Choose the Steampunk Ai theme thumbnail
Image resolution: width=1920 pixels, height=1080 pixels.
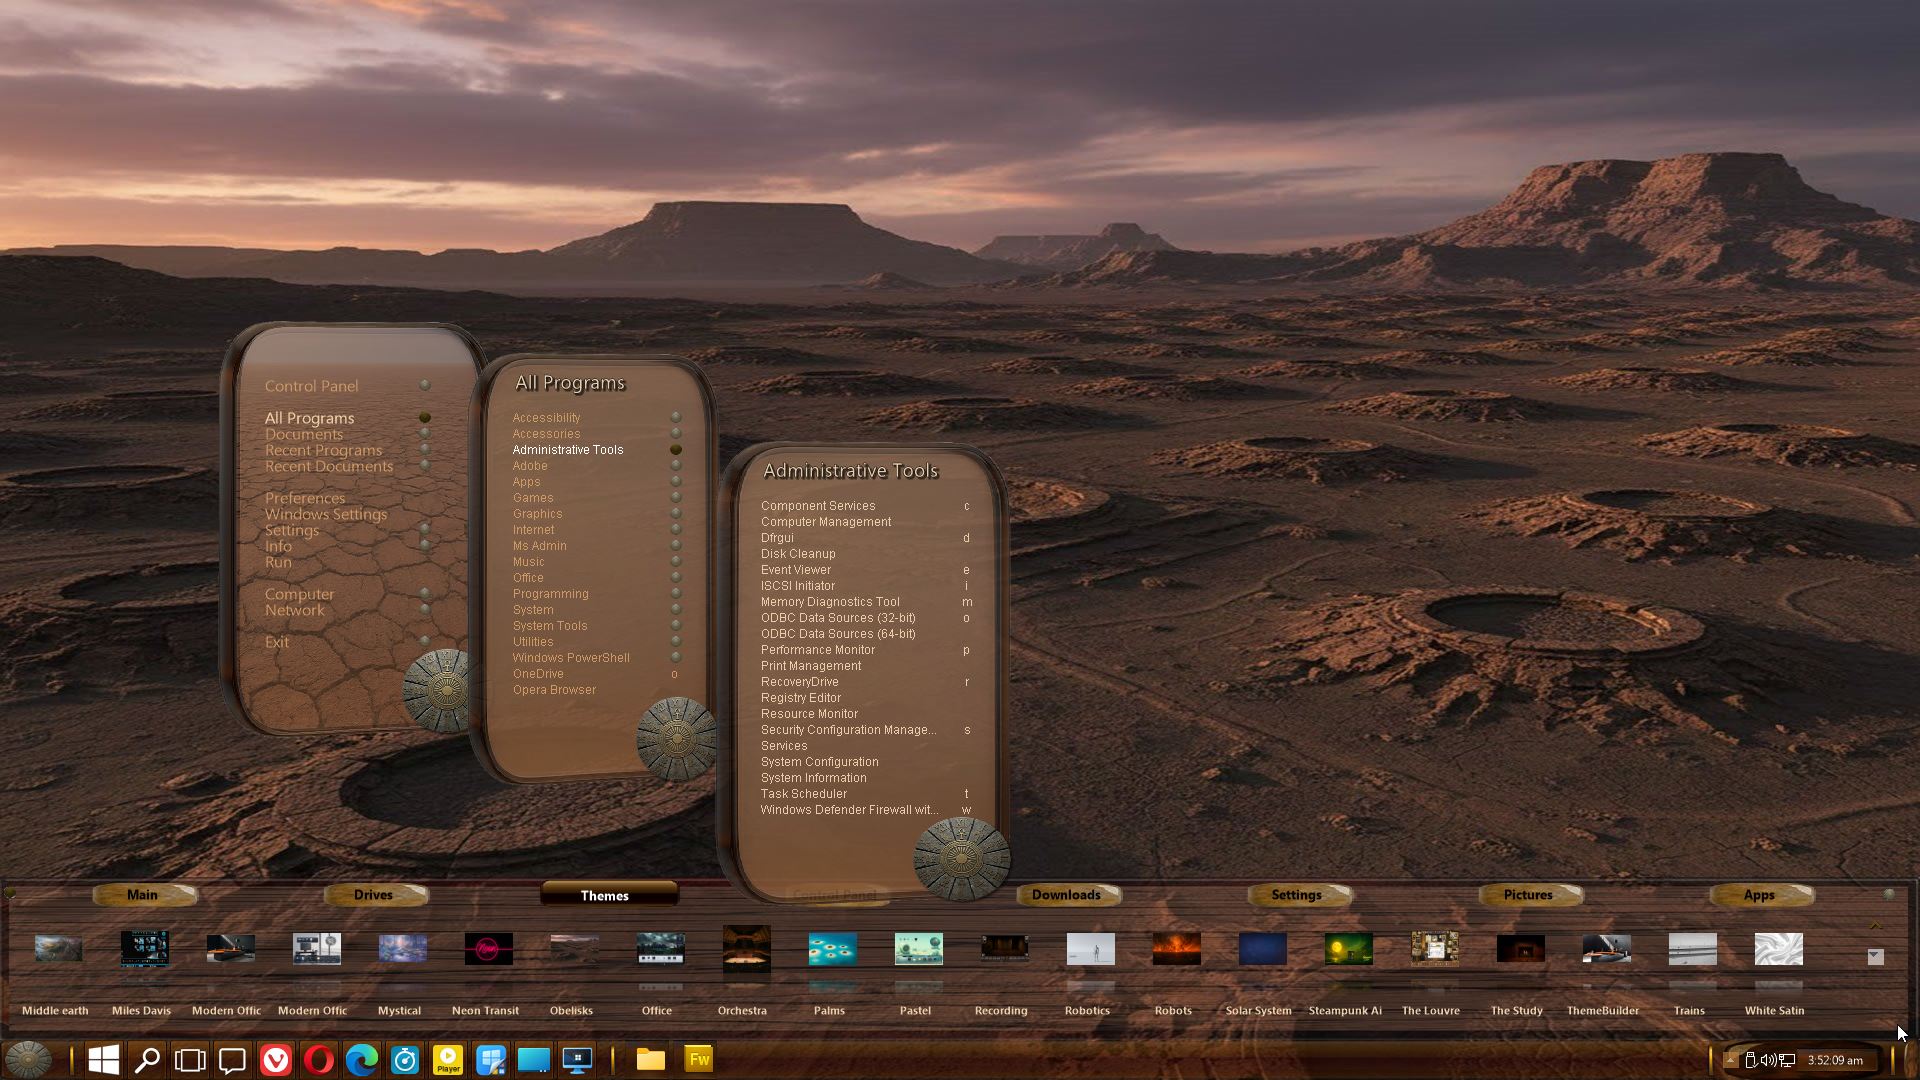pos(1348,949)
